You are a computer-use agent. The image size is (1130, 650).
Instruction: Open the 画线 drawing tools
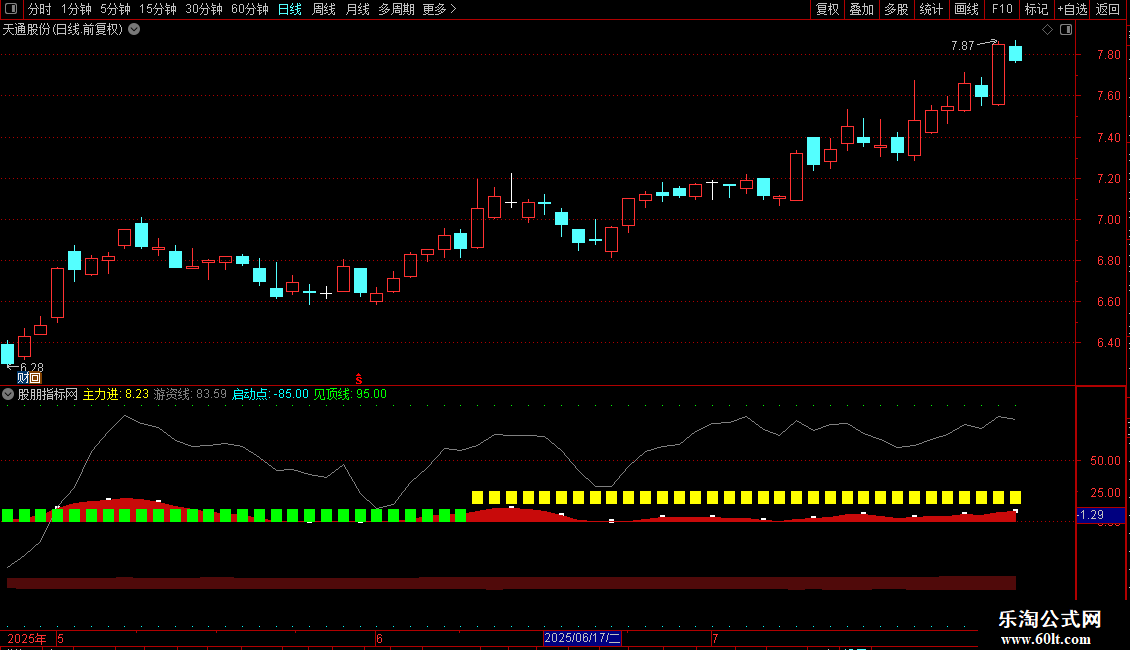coord(966,9)
